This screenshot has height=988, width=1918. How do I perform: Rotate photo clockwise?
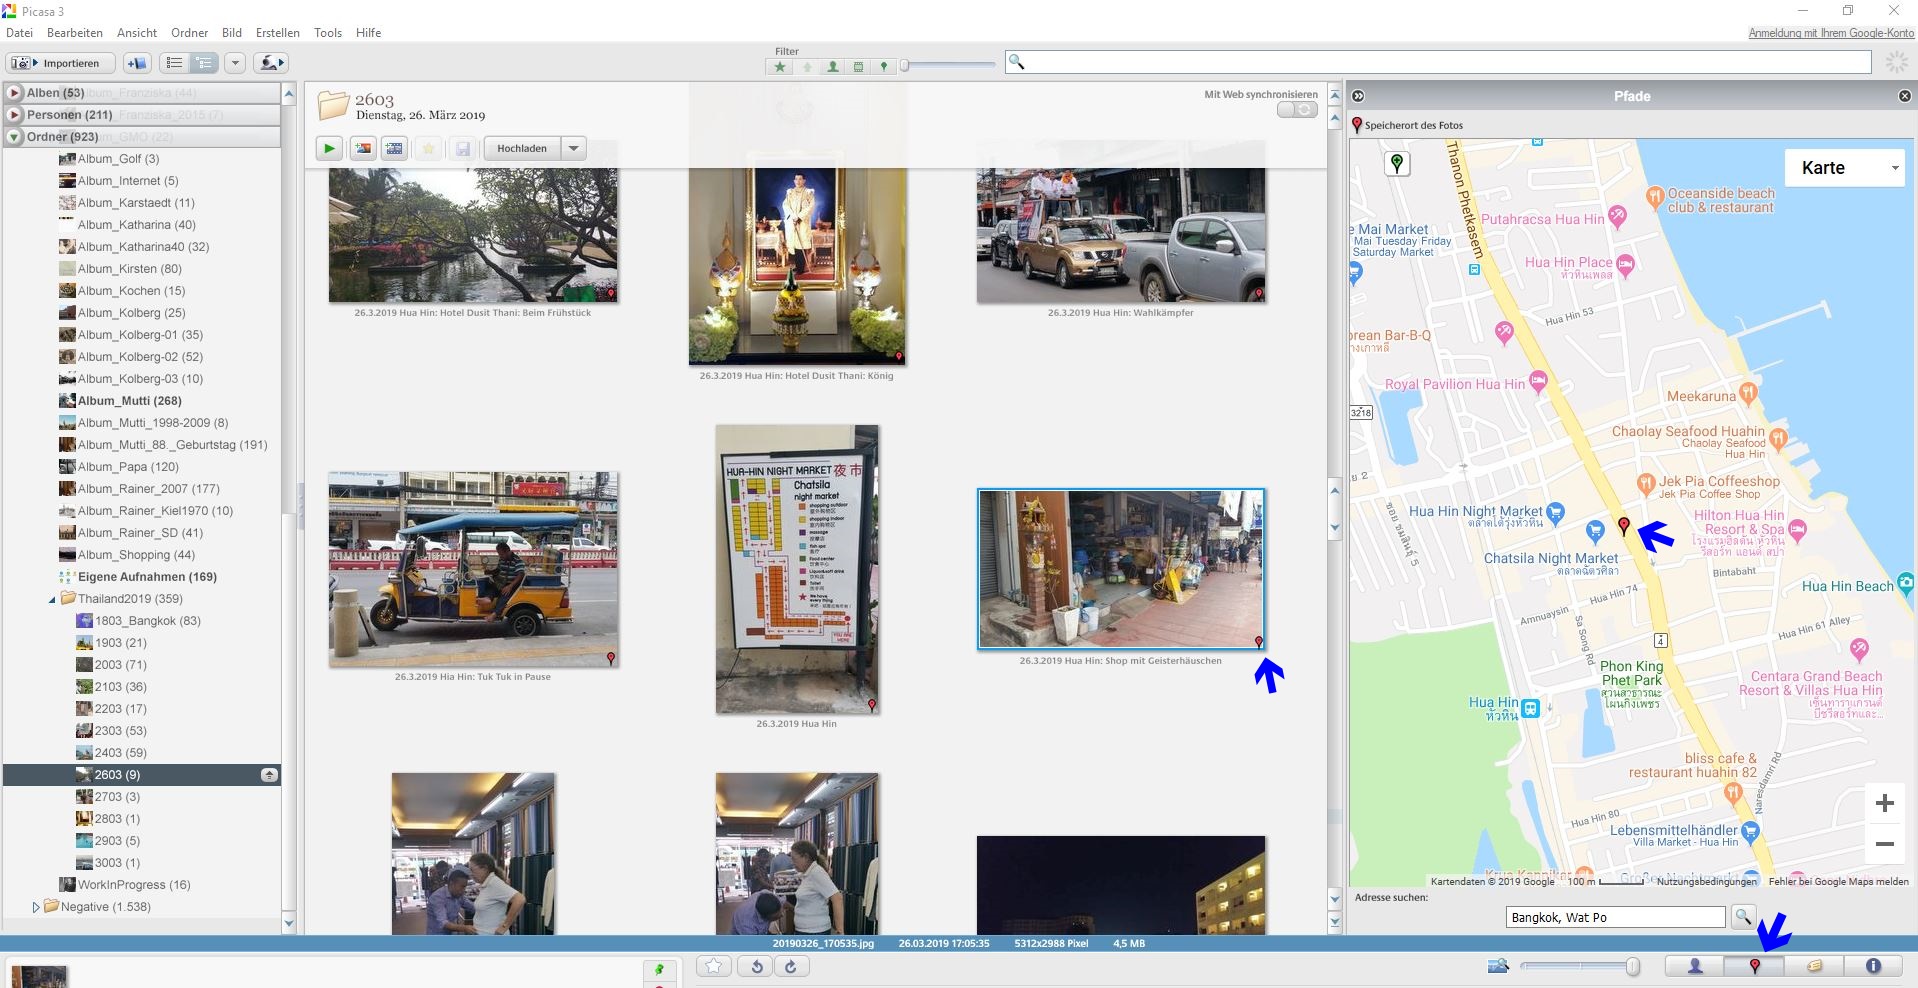pos(791,966)
